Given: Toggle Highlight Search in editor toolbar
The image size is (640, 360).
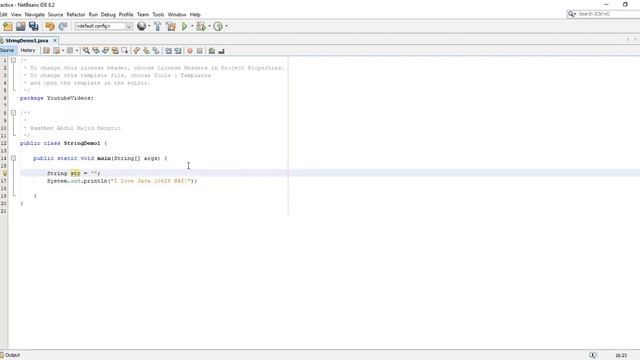Looking at the screenshot, I should click(x=116, y=51).
